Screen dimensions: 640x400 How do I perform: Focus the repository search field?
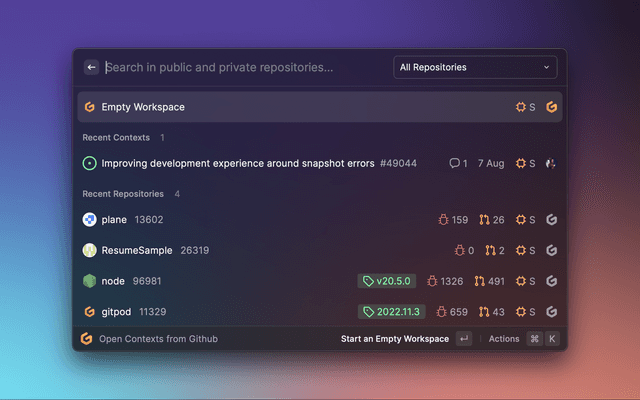click(240, 68)
